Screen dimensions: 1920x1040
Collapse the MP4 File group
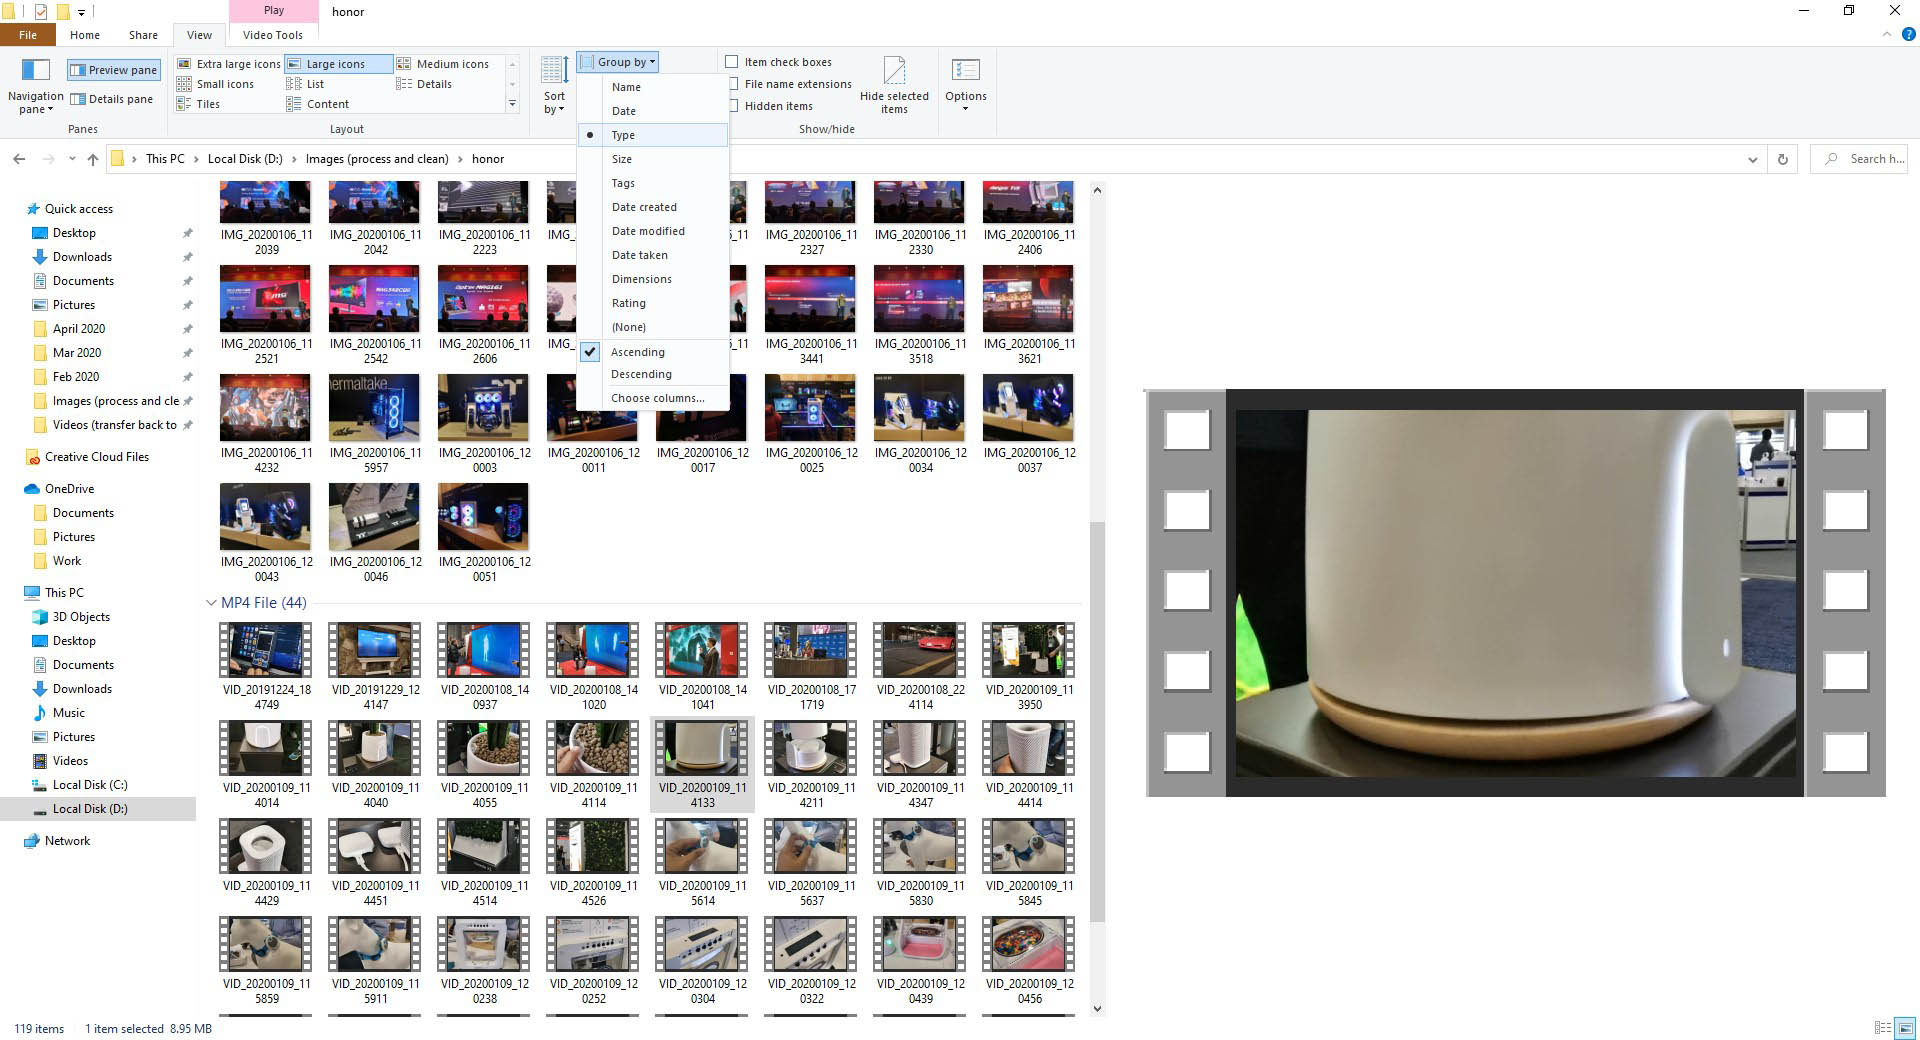211,603
